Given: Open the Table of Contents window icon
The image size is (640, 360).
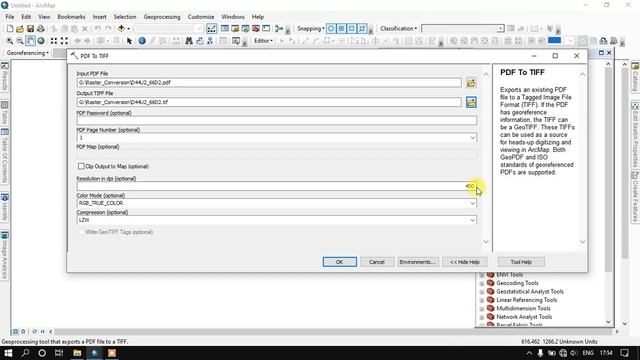Looking at the screenshot, I should 224,29.
